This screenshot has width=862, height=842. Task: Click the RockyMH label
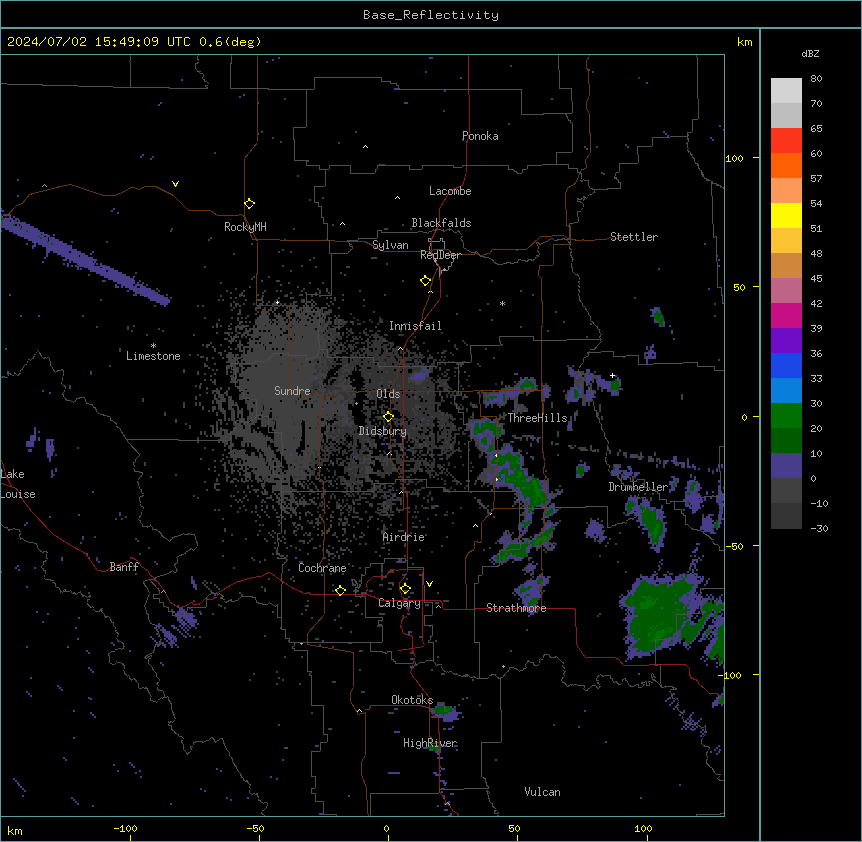click(245, 227)
